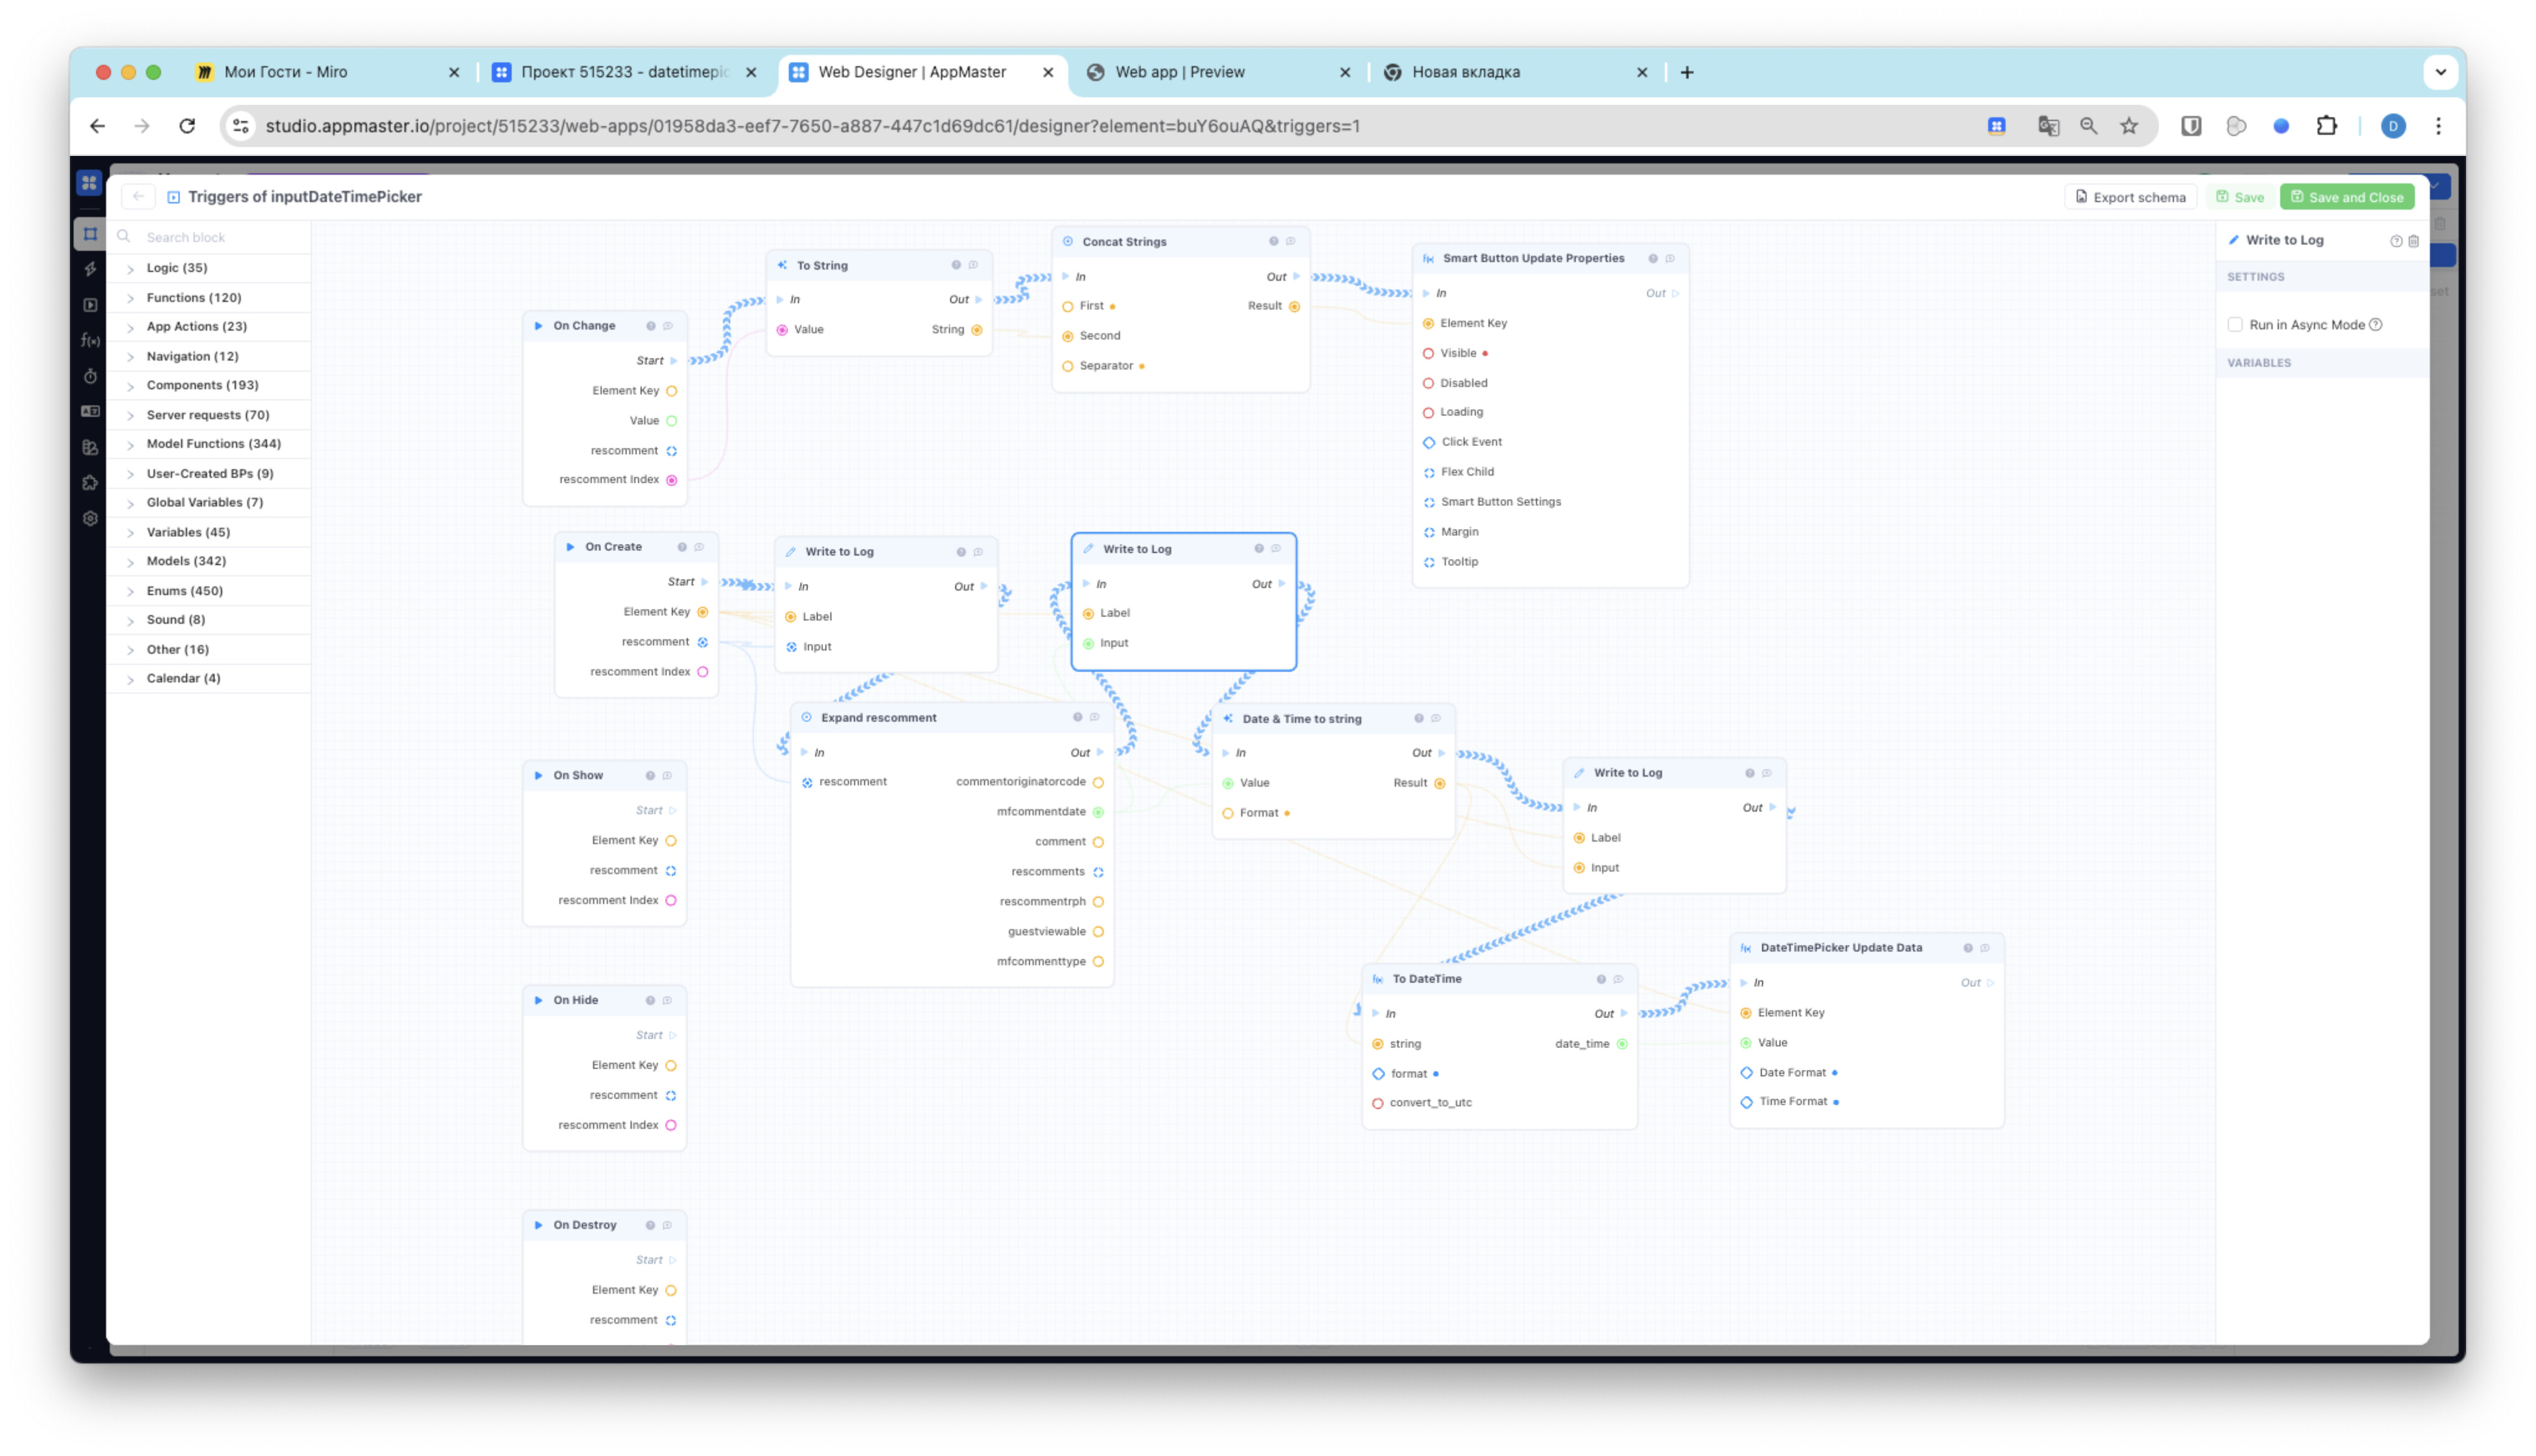This screenshot has height=1456, width=2536.
Task: Click the back arrow beside Triggers title
Action: click(x=138, y=197)
